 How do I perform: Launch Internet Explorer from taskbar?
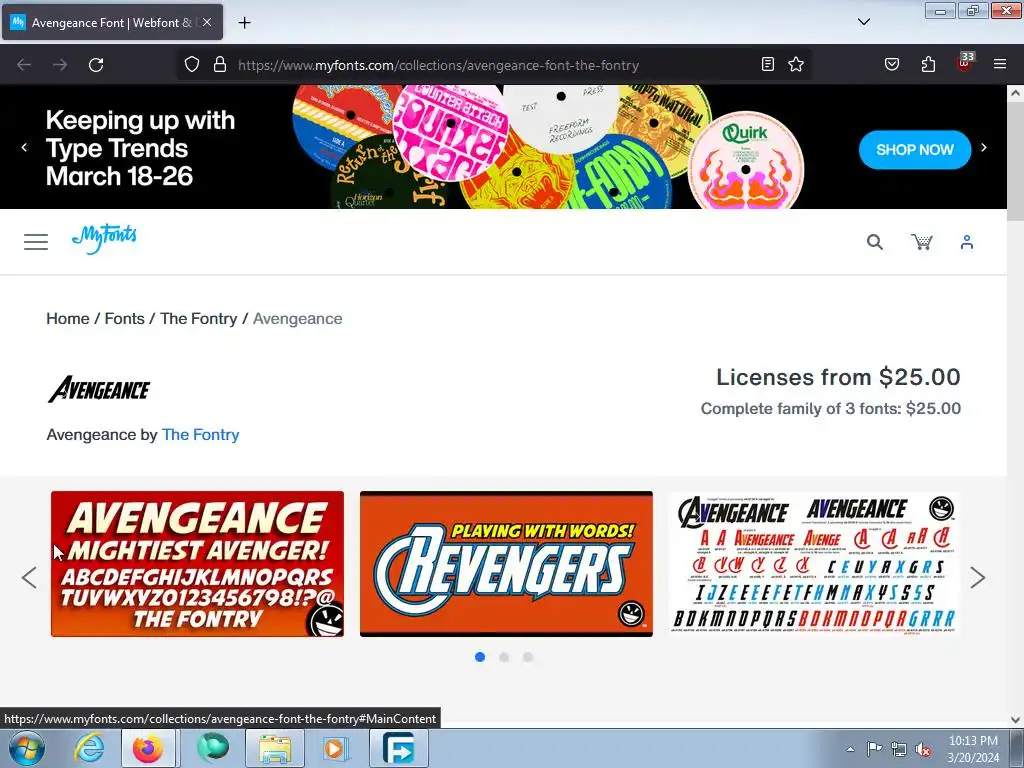tap(89, 748)
